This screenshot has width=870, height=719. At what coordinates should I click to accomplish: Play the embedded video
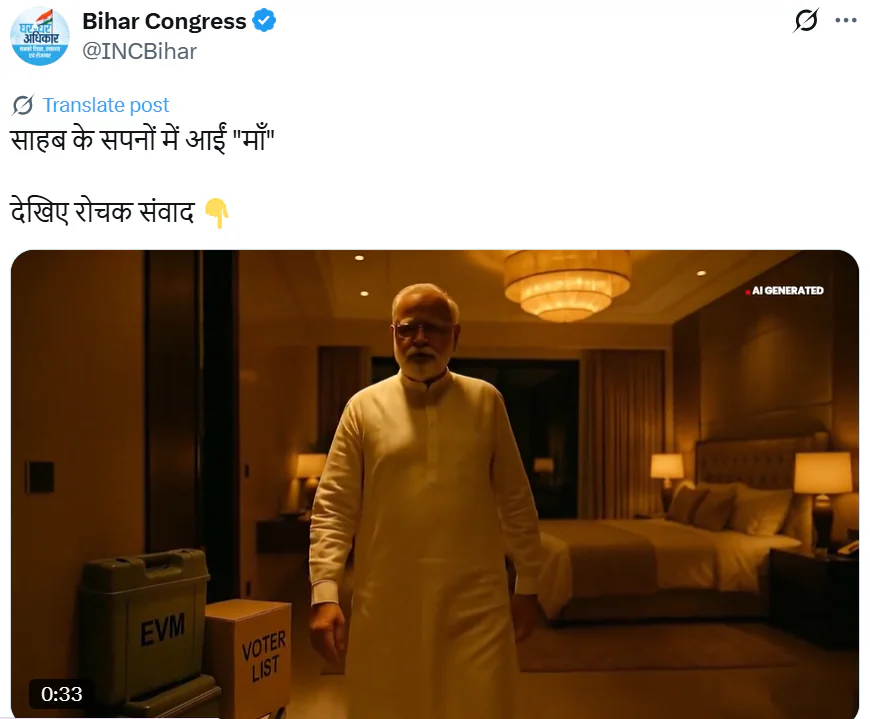point(435,484)
